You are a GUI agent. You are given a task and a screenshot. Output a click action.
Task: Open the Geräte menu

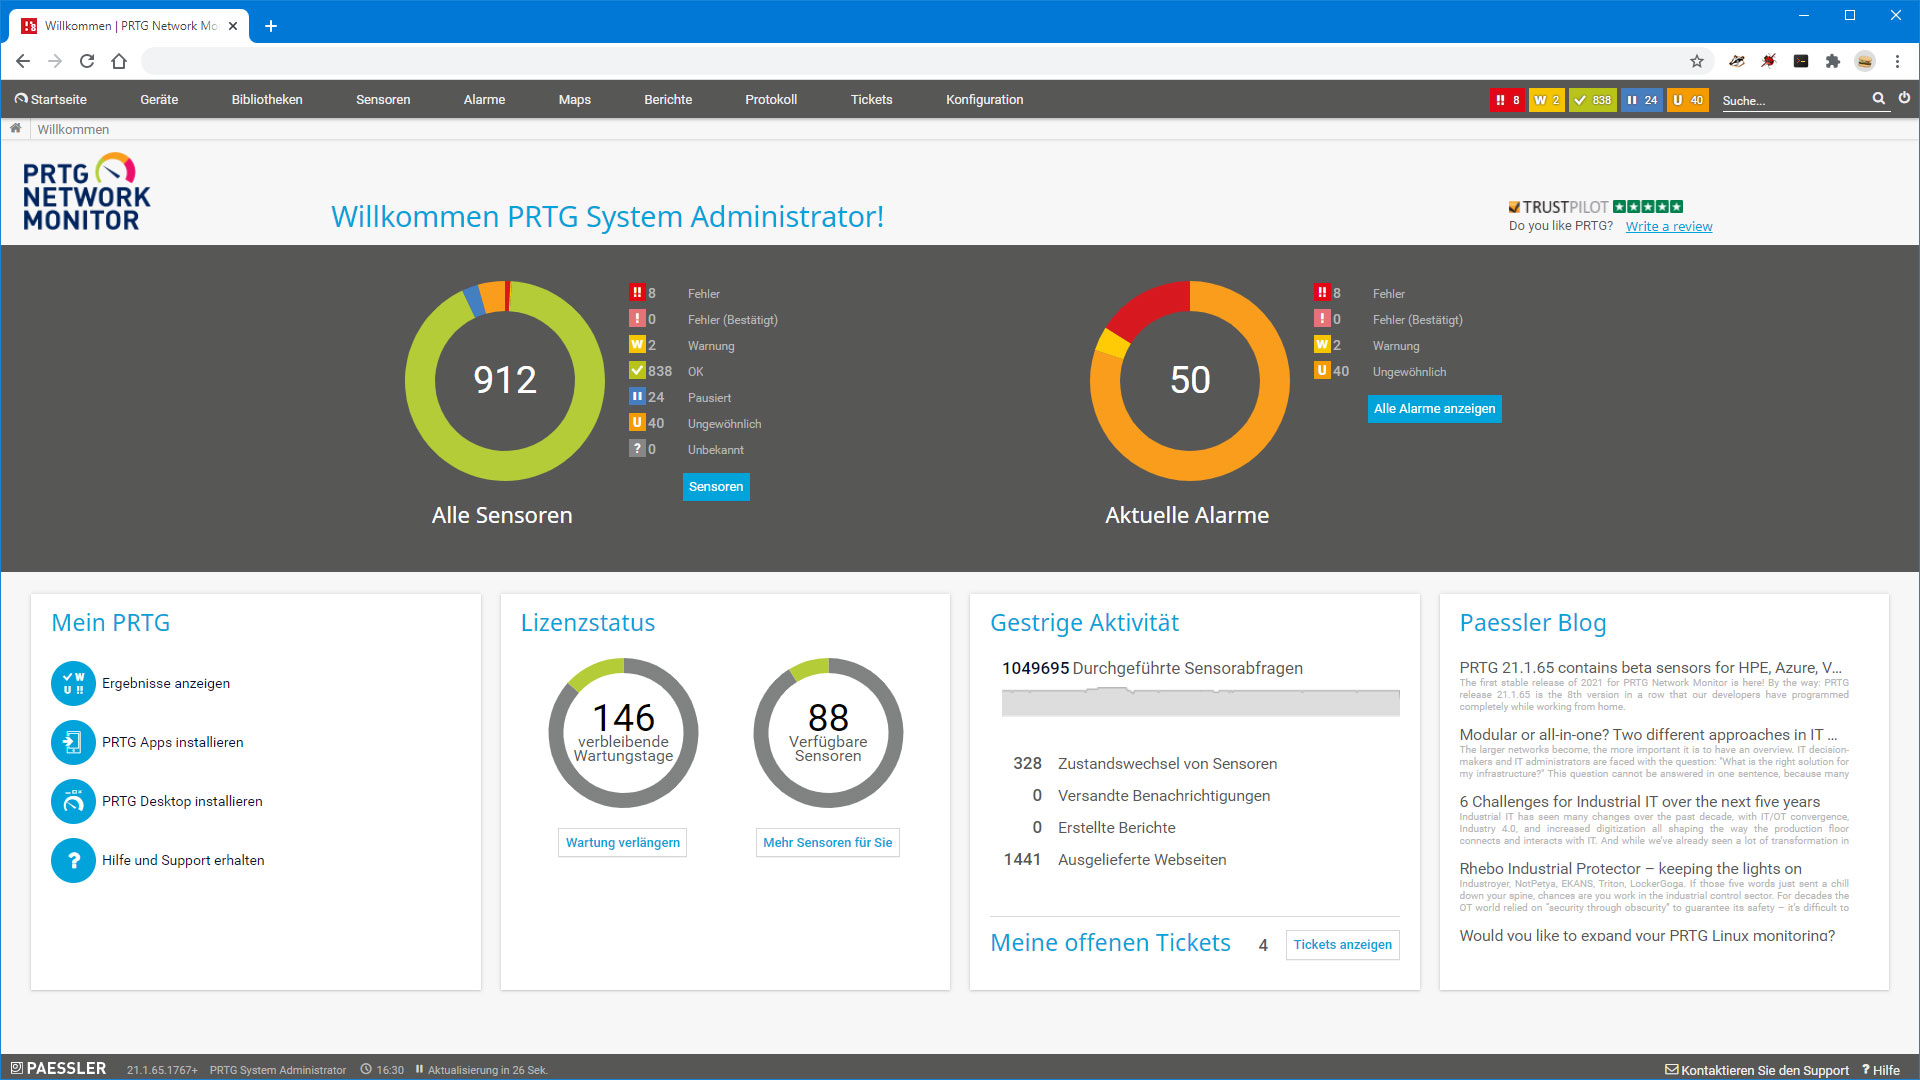[159, 100]
